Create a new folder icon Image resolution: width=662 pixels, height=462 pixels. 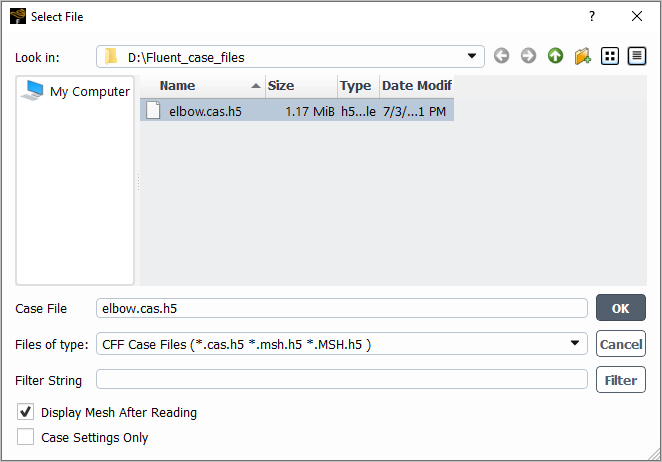click(x=583, y=56)
